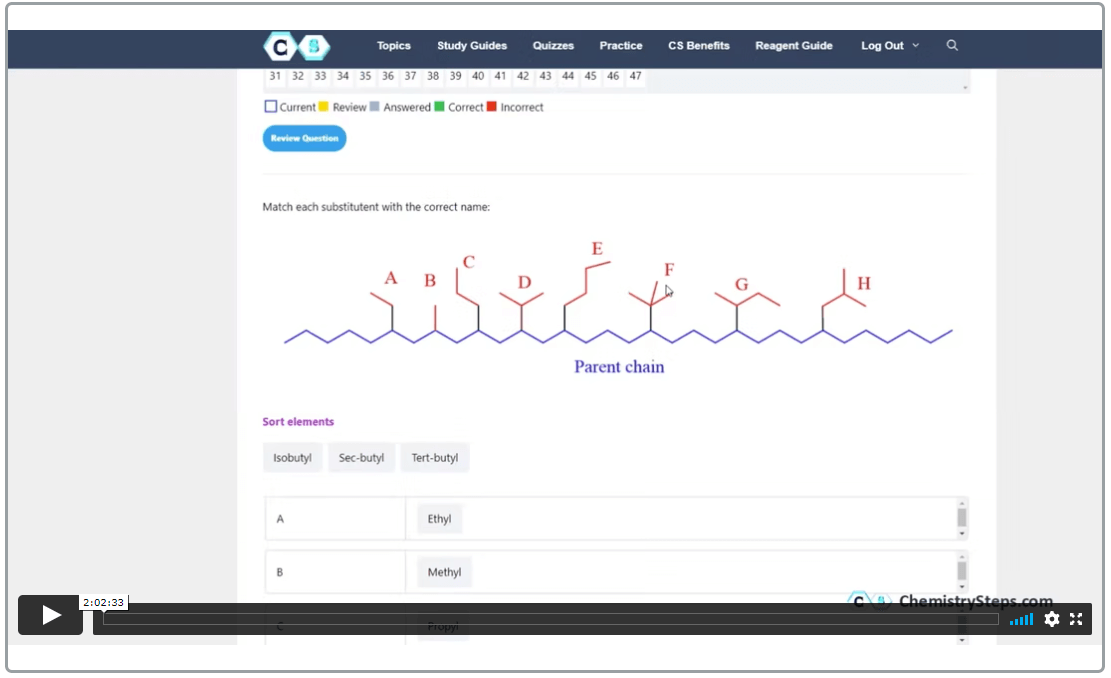
Task: Click the Current legend checkbox square
Action: [x=270, y=107]
